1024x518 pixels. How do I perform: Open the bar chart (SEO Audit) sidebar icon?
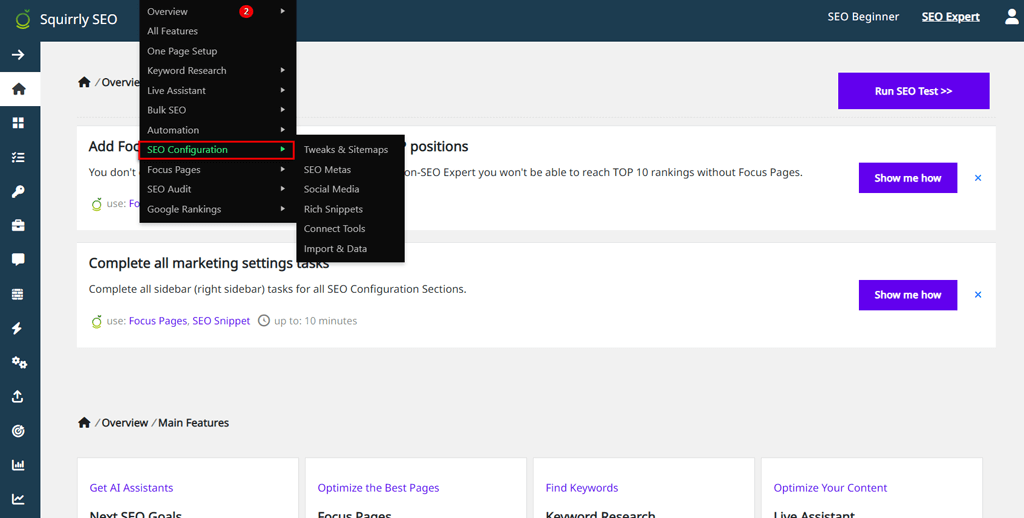18,465
